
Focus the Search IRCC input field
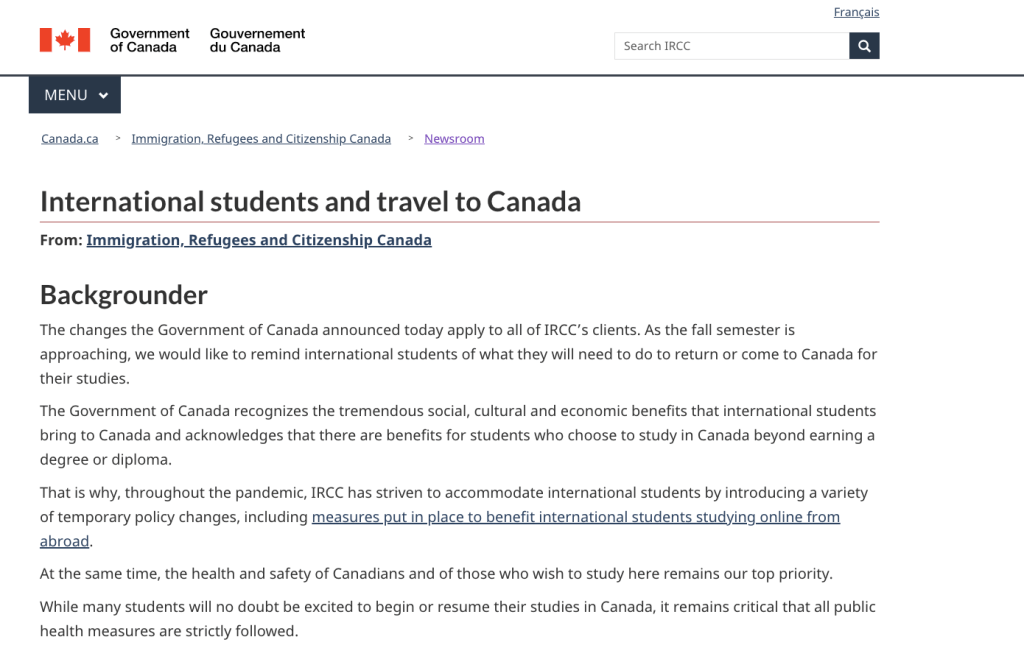tap(731, 46)
